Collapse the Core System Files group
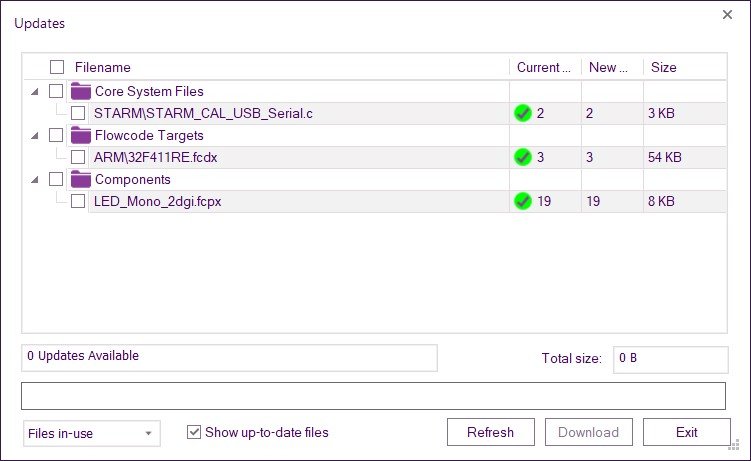751x461 pixels. 34,91
